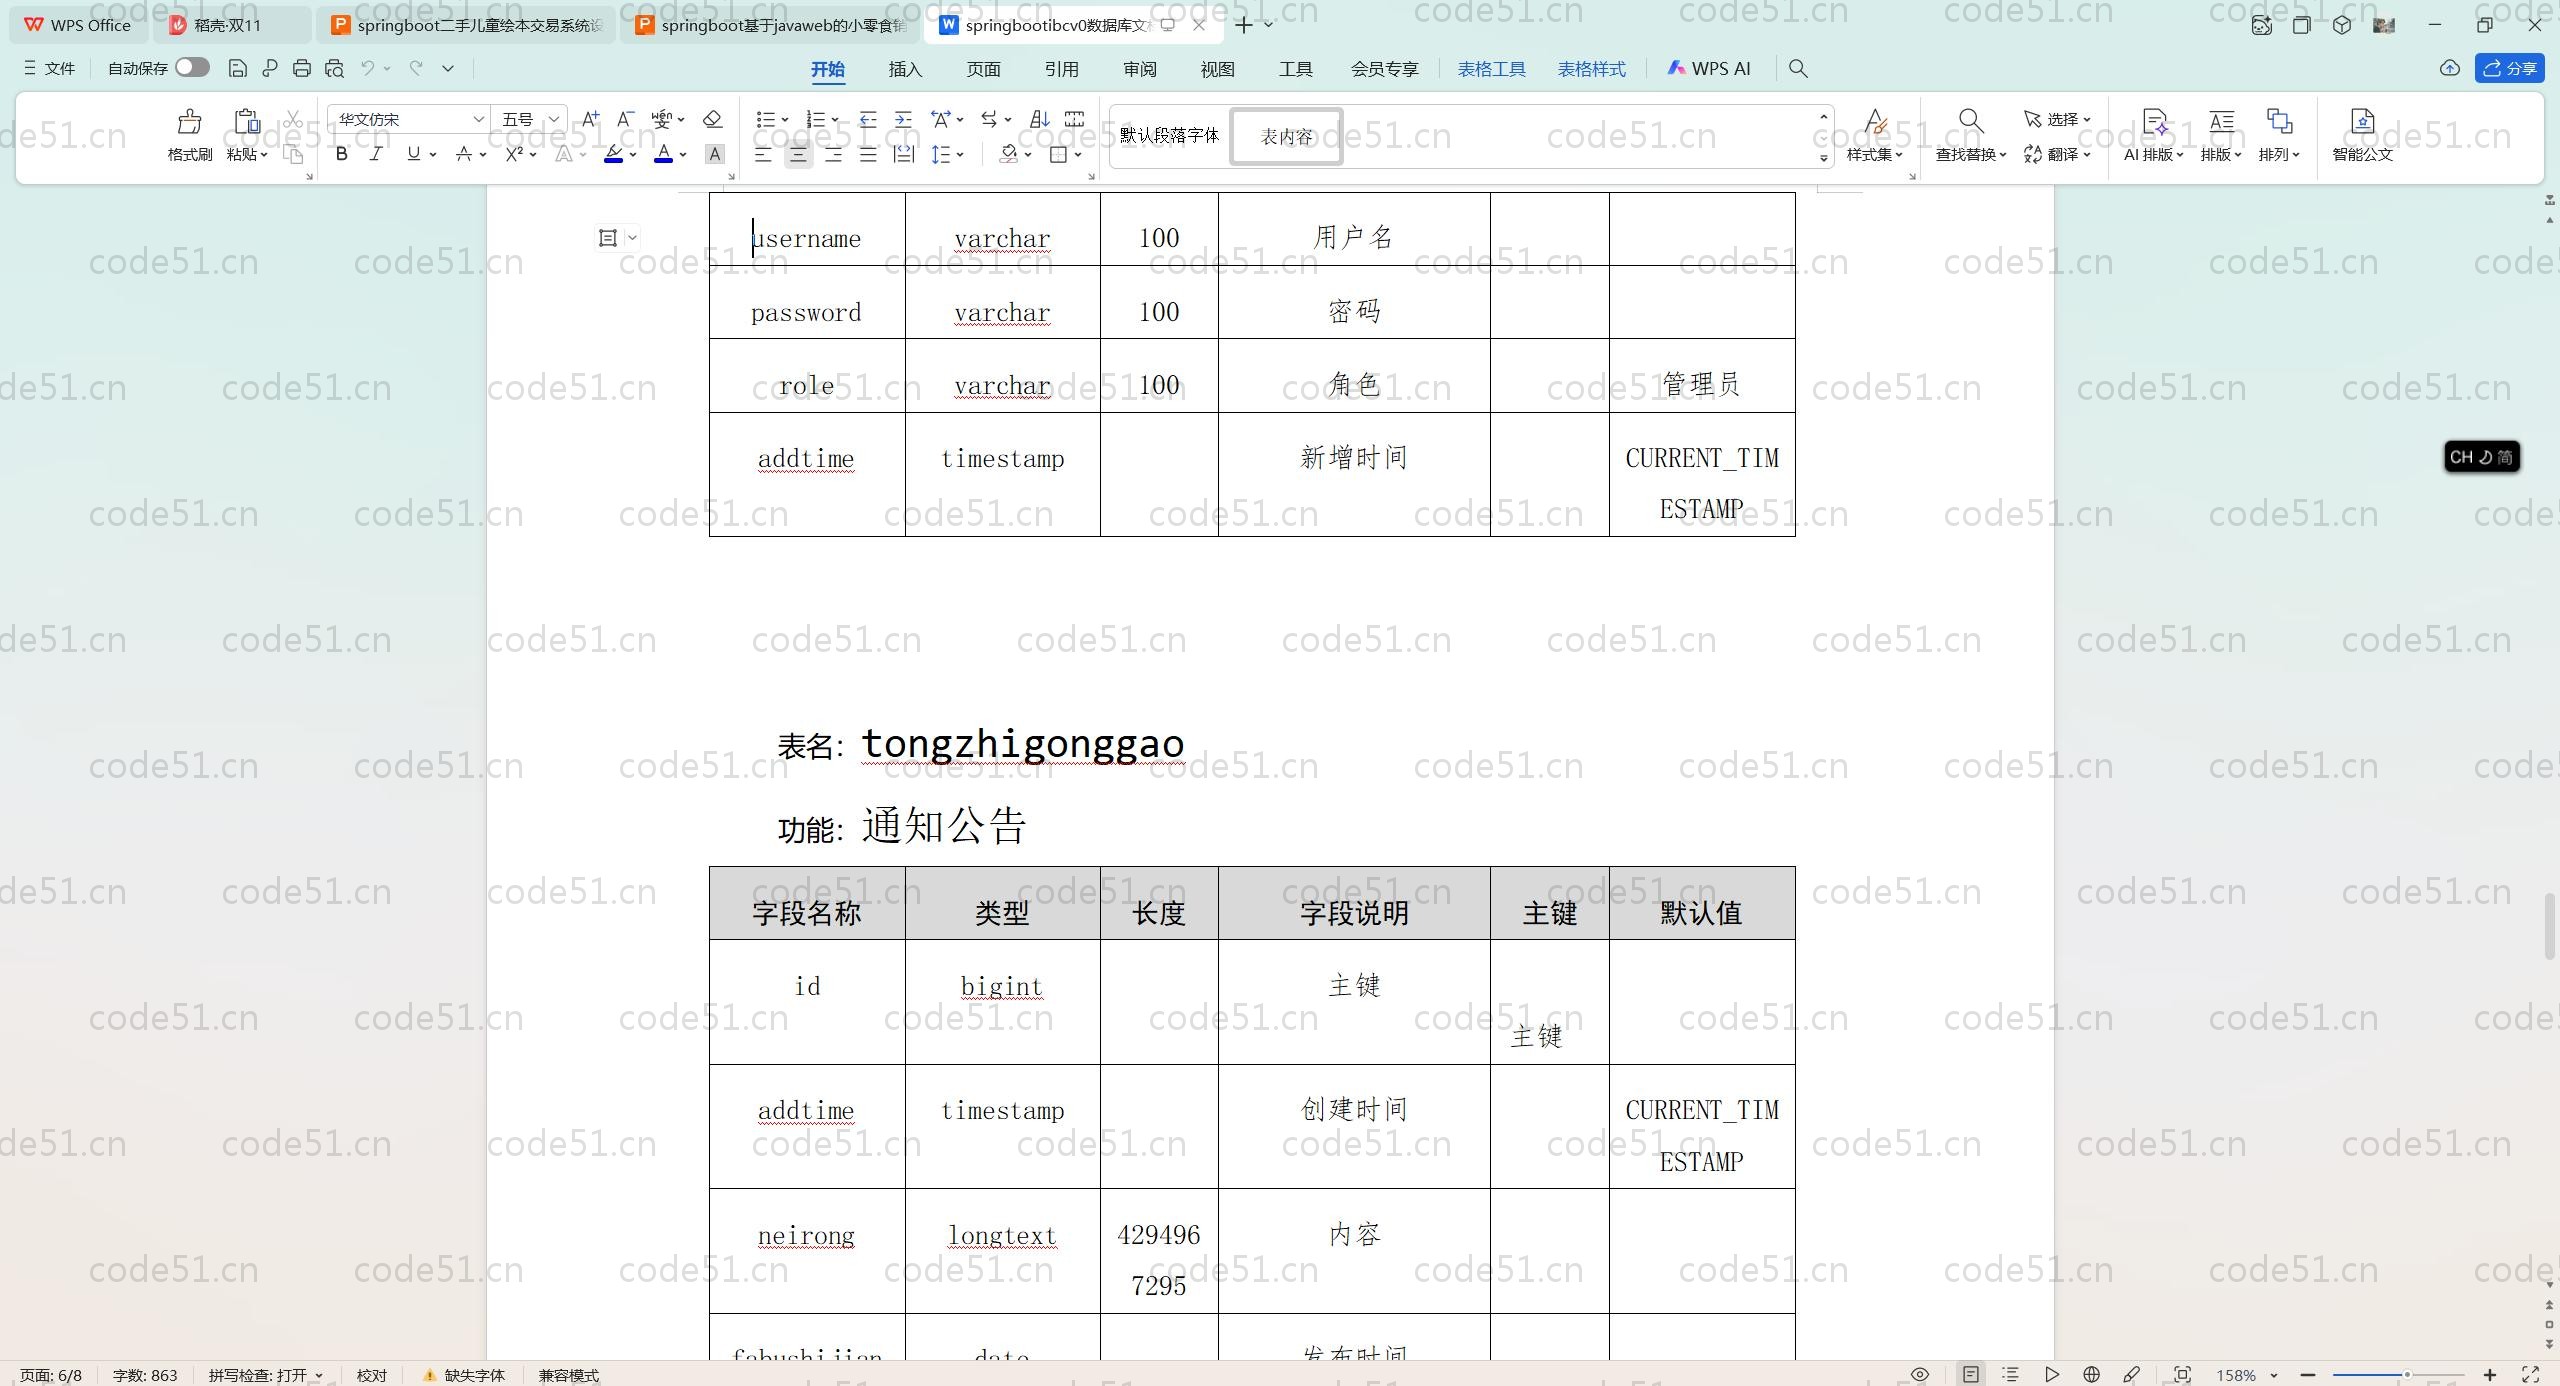Click the print icon in quick toolbar
Viewport: 2560px width, 1386px height.
(x=302, y=68)
